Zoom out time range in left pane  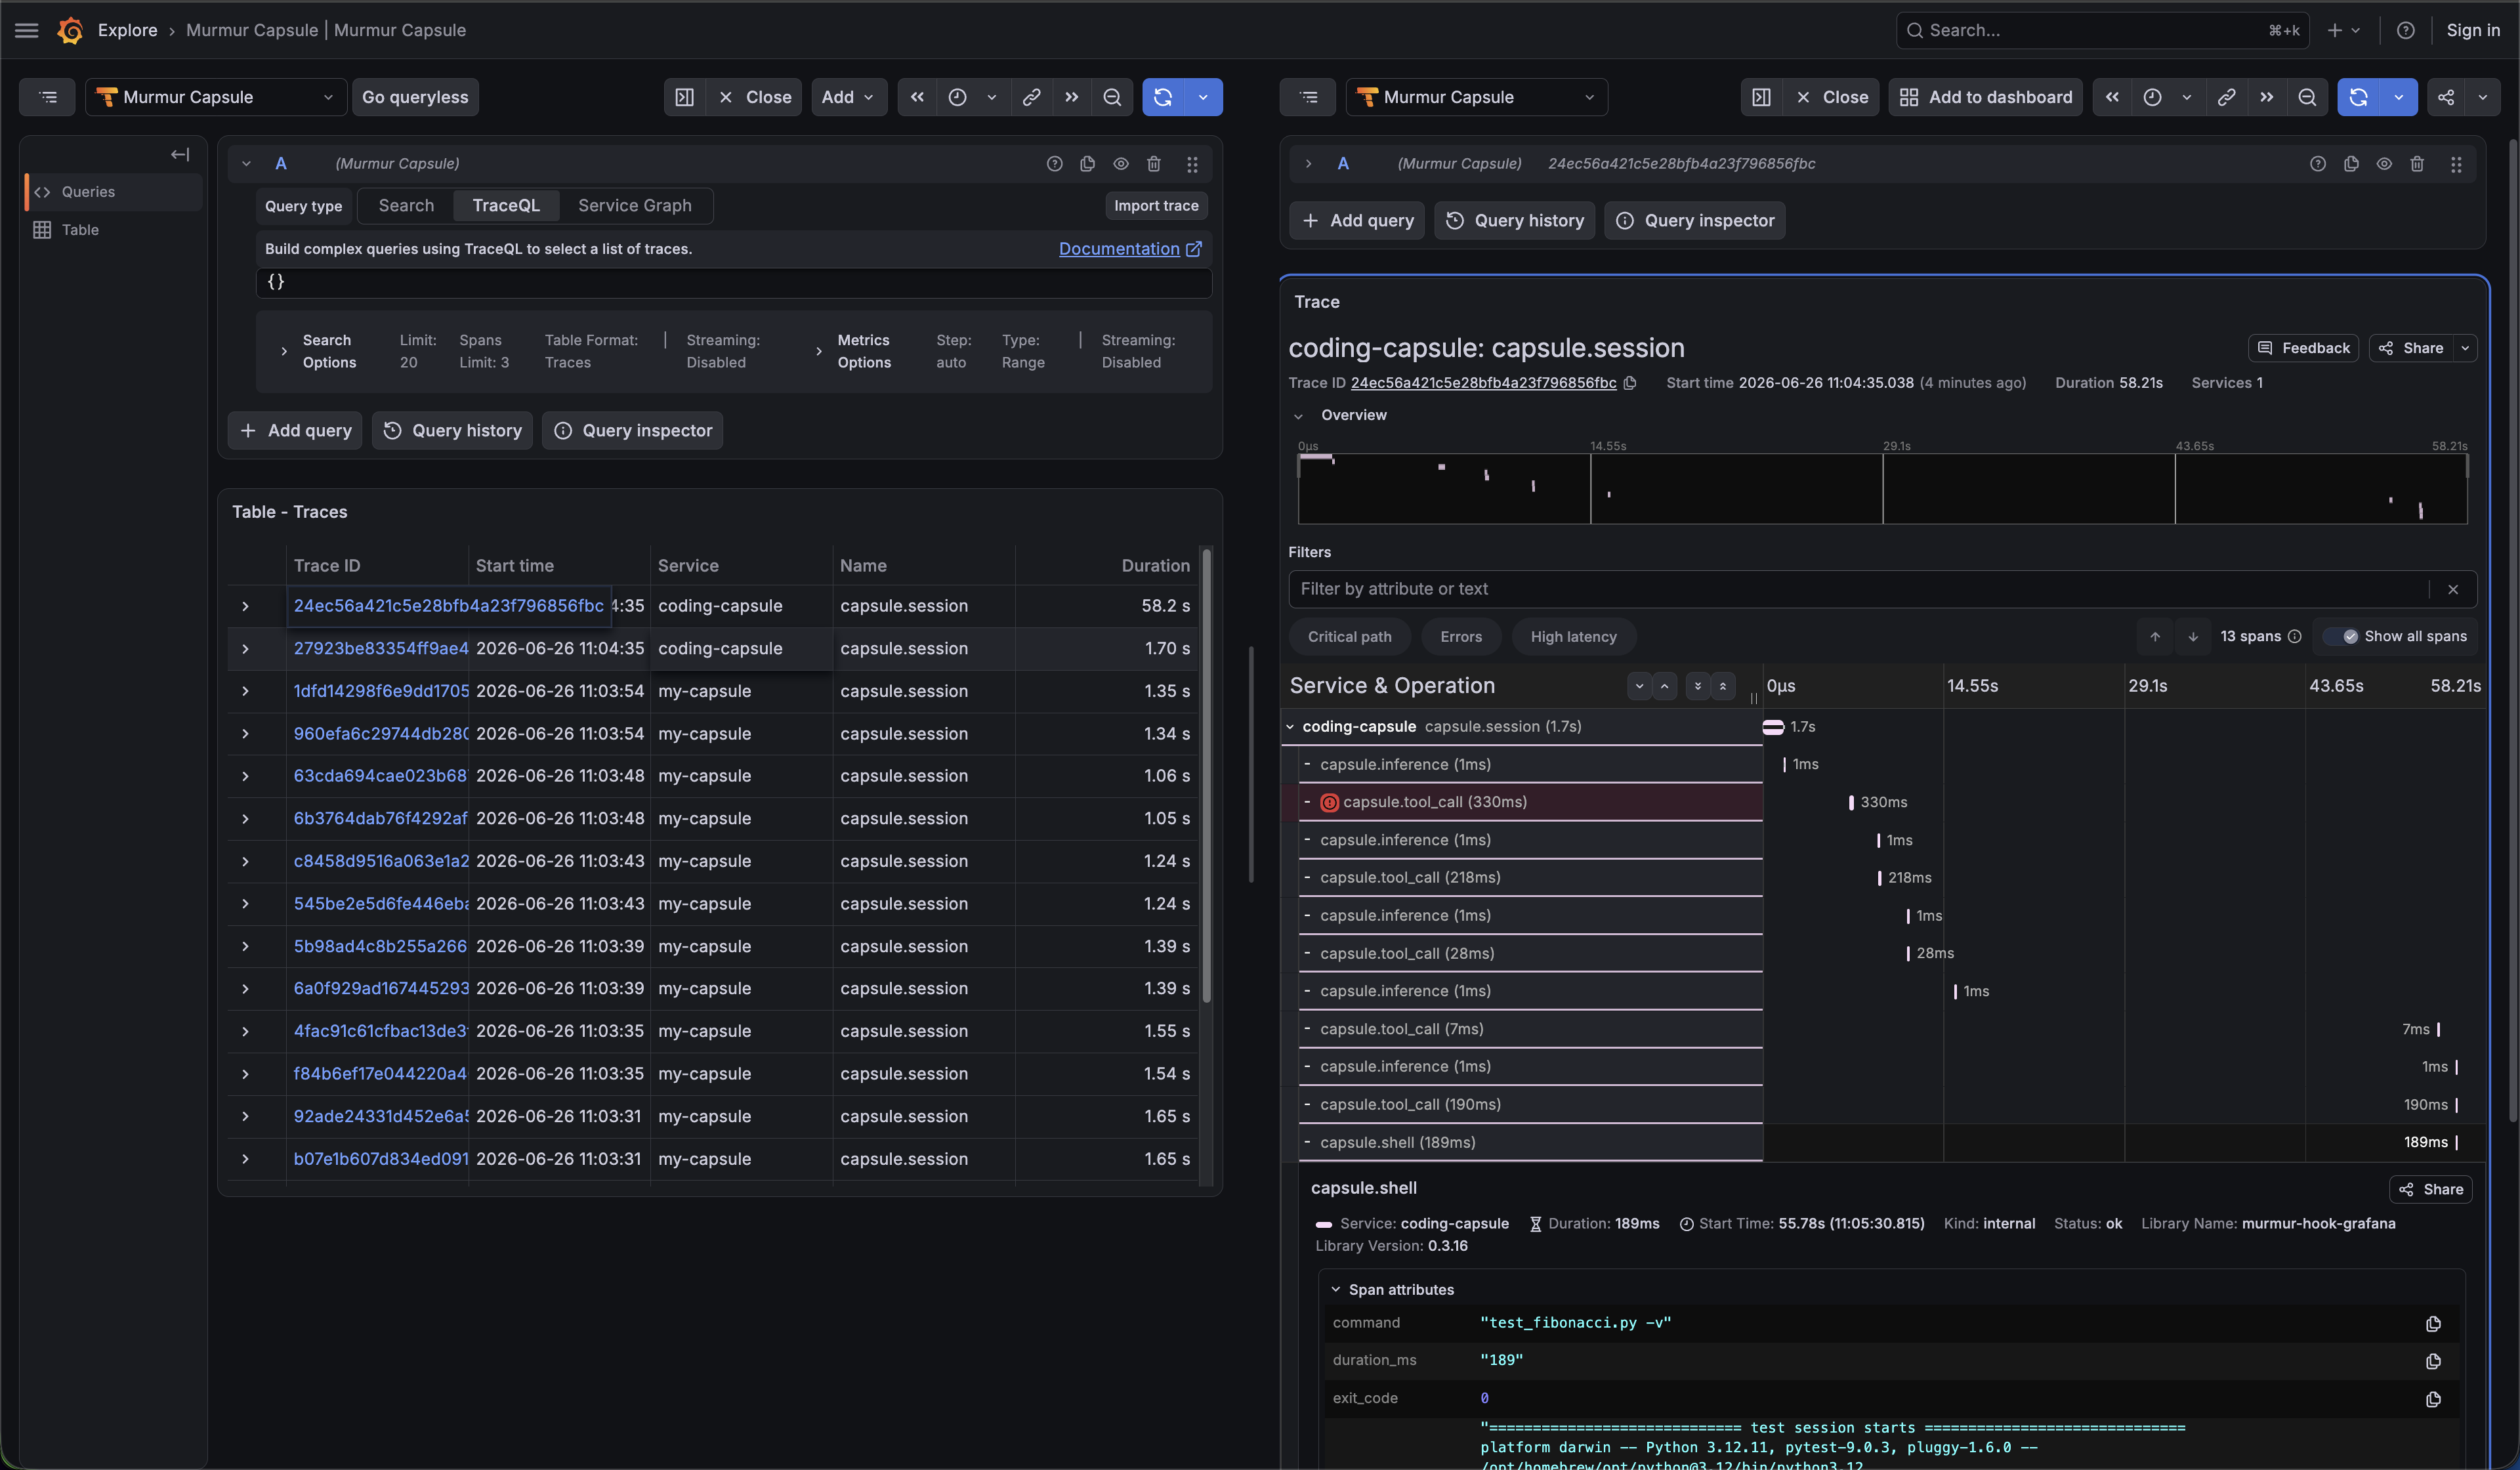click(x=1111, y=97)
